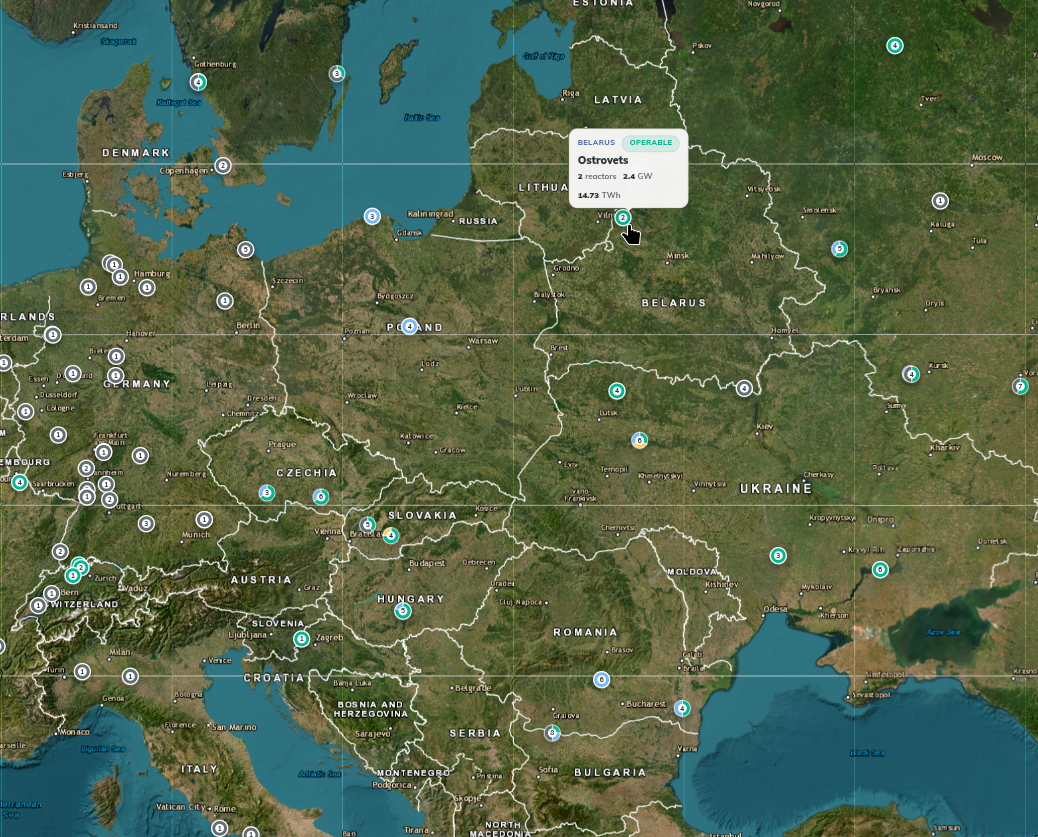Select the gray marker beside Copenhagen
Screen dimensions: 1038x837
point(223,166)
